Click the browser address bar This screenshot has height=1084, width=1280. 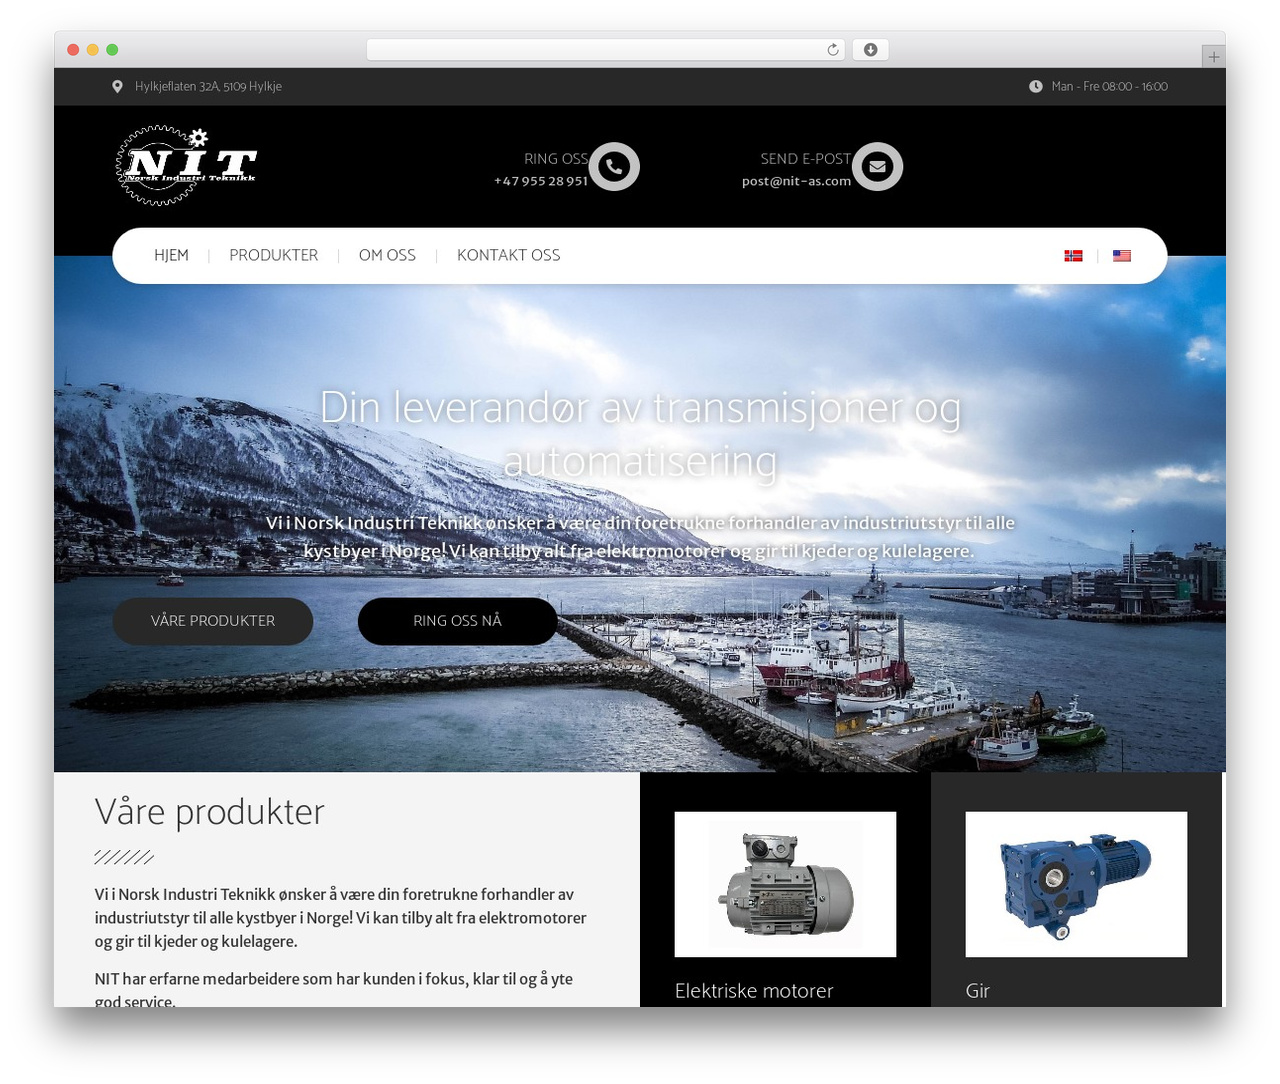(606, 50)
